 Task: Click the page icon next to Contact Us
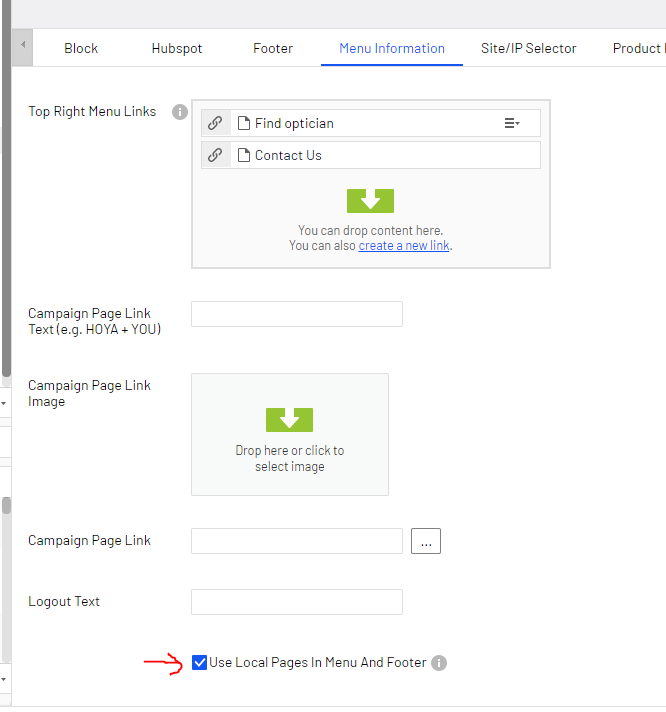pyautogui.click(x=242, y=155)
